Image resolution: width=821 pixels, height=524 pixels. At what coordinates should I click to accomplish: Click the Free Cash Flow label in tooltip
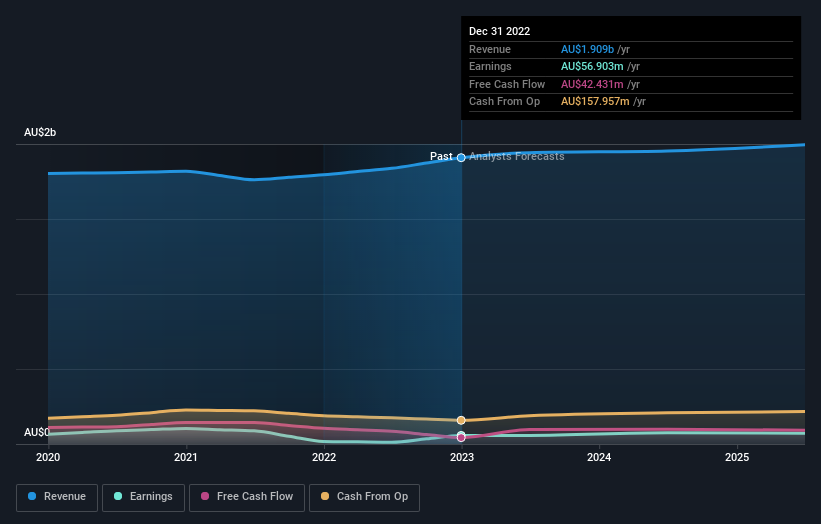click(x=507, y=84)
